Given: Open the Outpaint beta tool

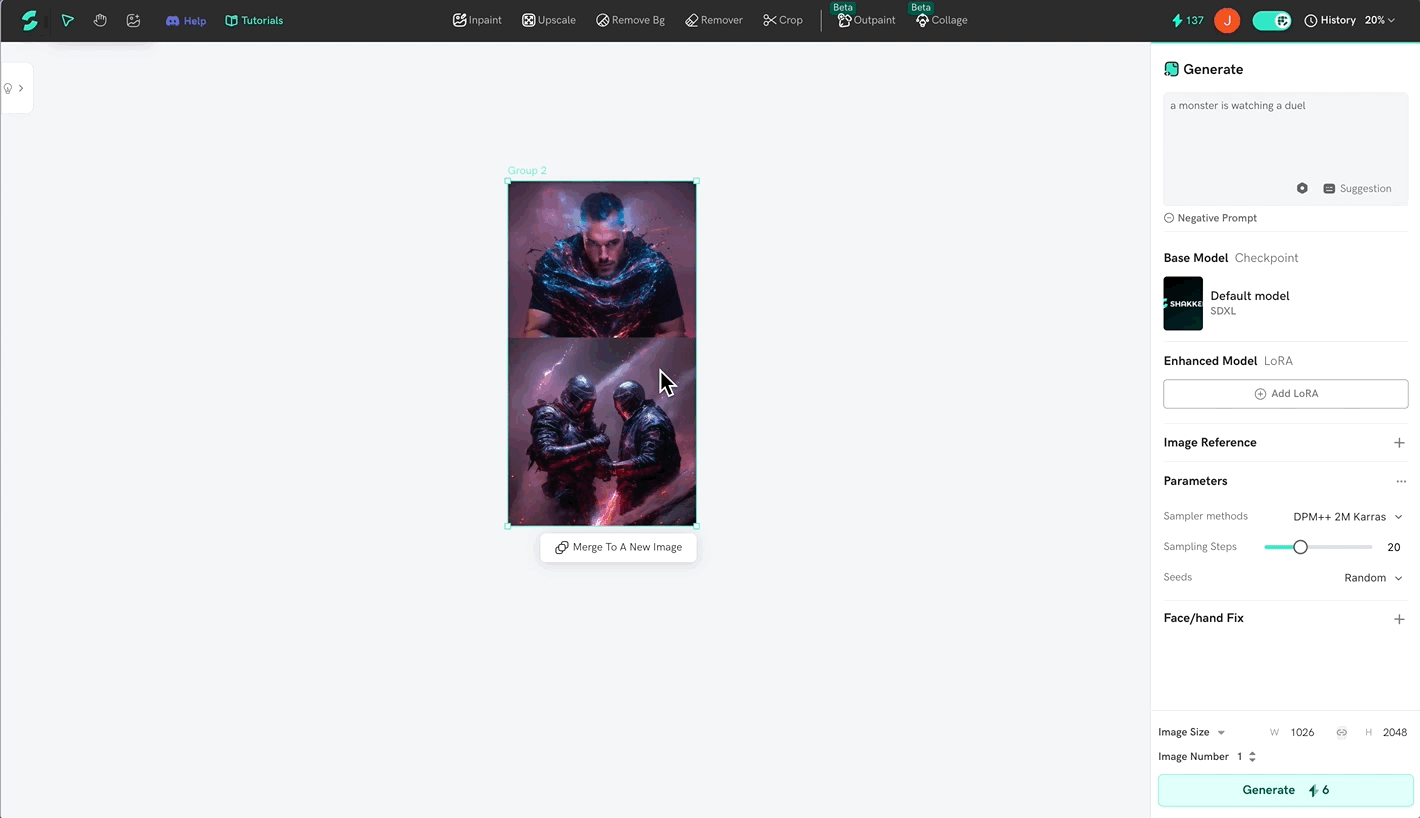Looking at the screenshot, I should 866,20.
